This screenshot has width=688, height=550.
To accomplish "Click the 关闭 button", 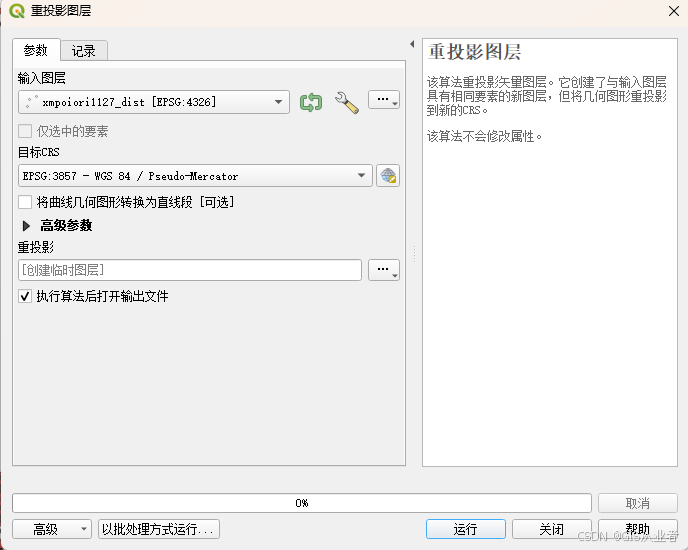I will [552, 529].
